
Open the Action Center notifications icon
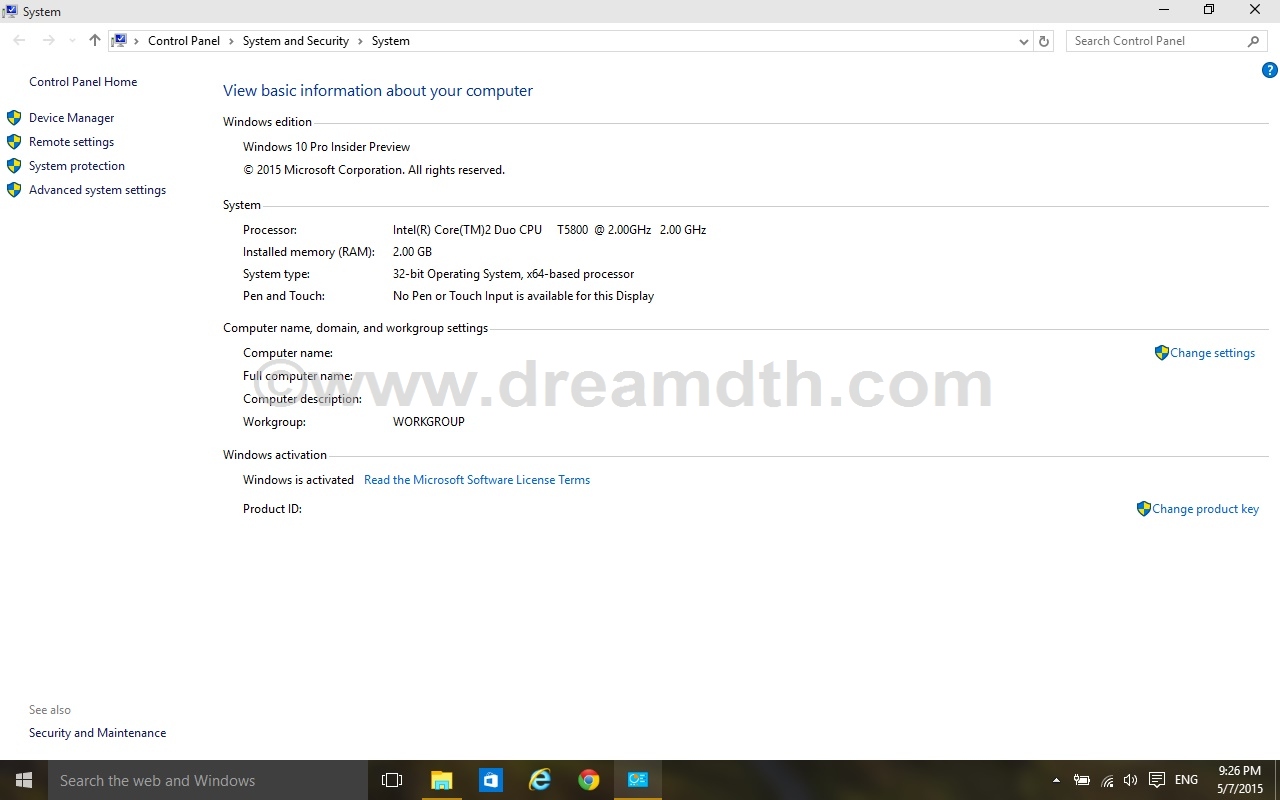pyautogui.click(x=1156, y=780)
